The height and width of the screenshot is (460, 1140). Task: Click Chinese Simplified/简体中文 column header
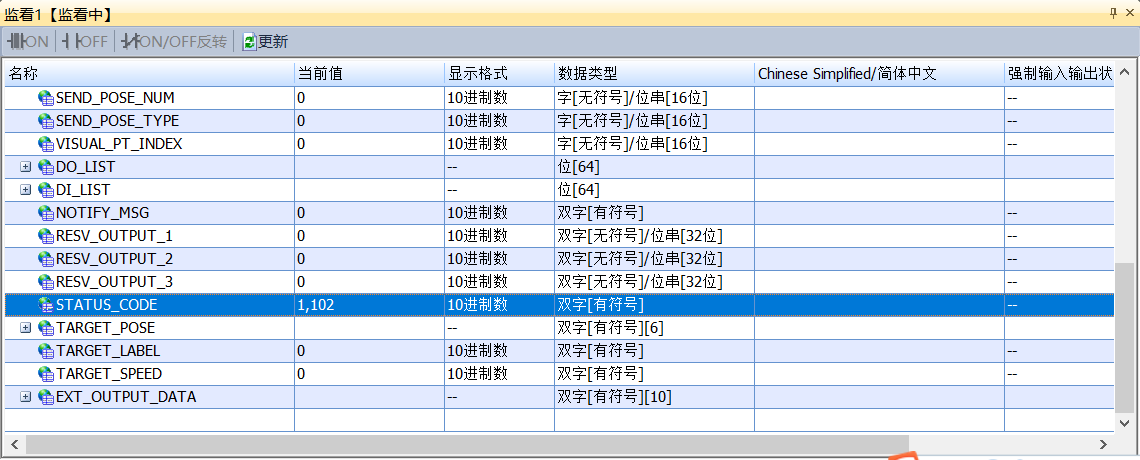[878, 73]
